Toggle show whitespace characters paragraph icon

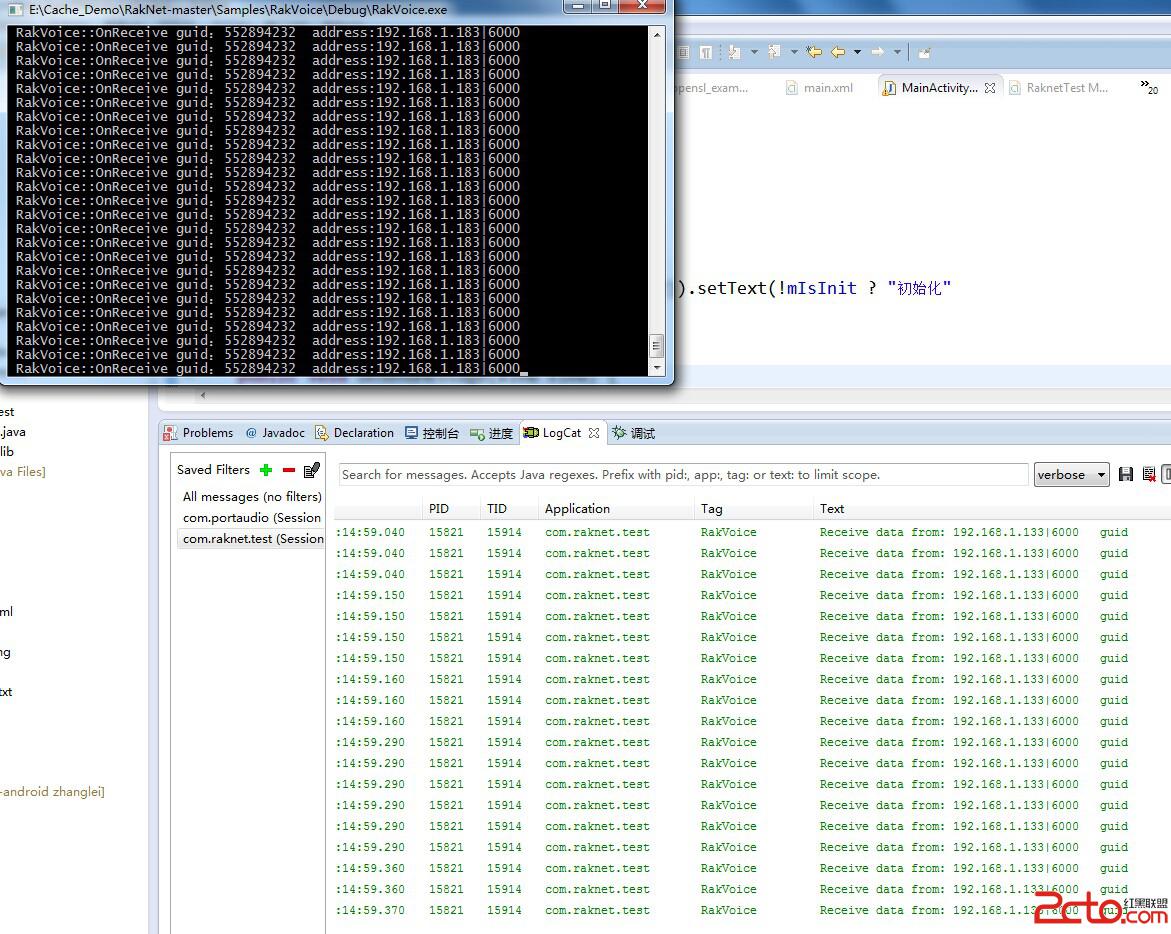pos(706,52)
